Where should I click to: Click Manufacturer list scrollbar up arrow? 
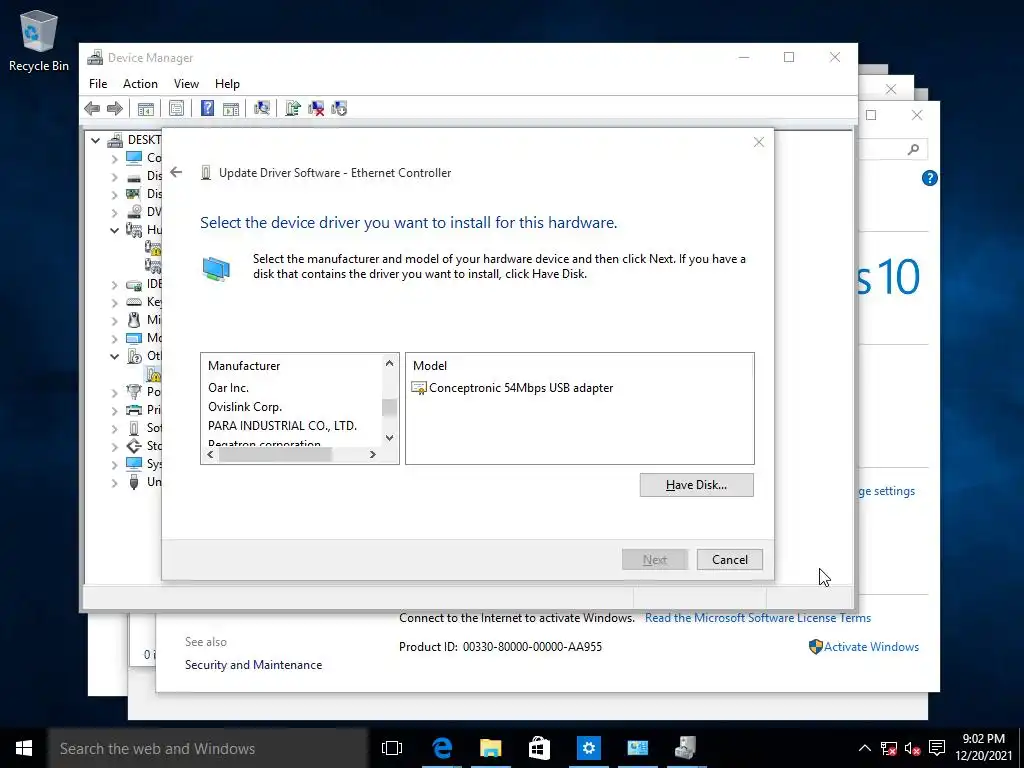point(389,363)
